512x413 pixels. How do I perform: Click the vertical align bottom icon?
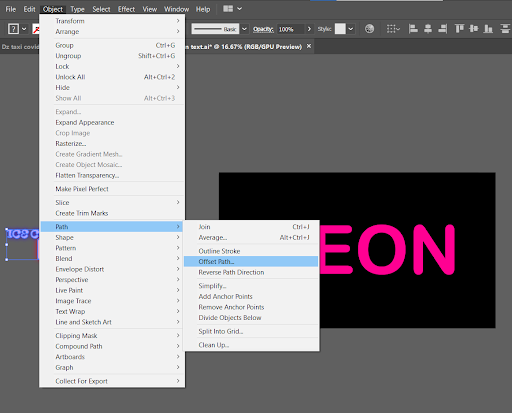click(488, 29)
